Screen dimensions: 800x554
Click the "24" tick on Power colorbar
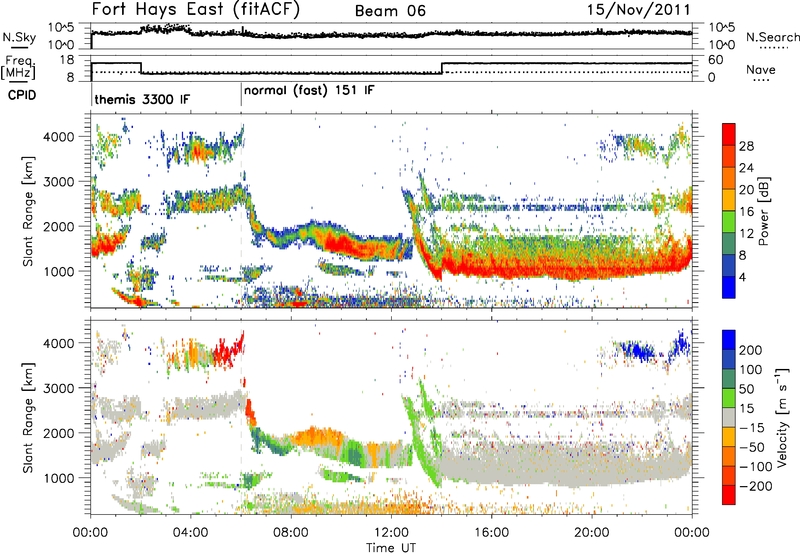[746, 168]
